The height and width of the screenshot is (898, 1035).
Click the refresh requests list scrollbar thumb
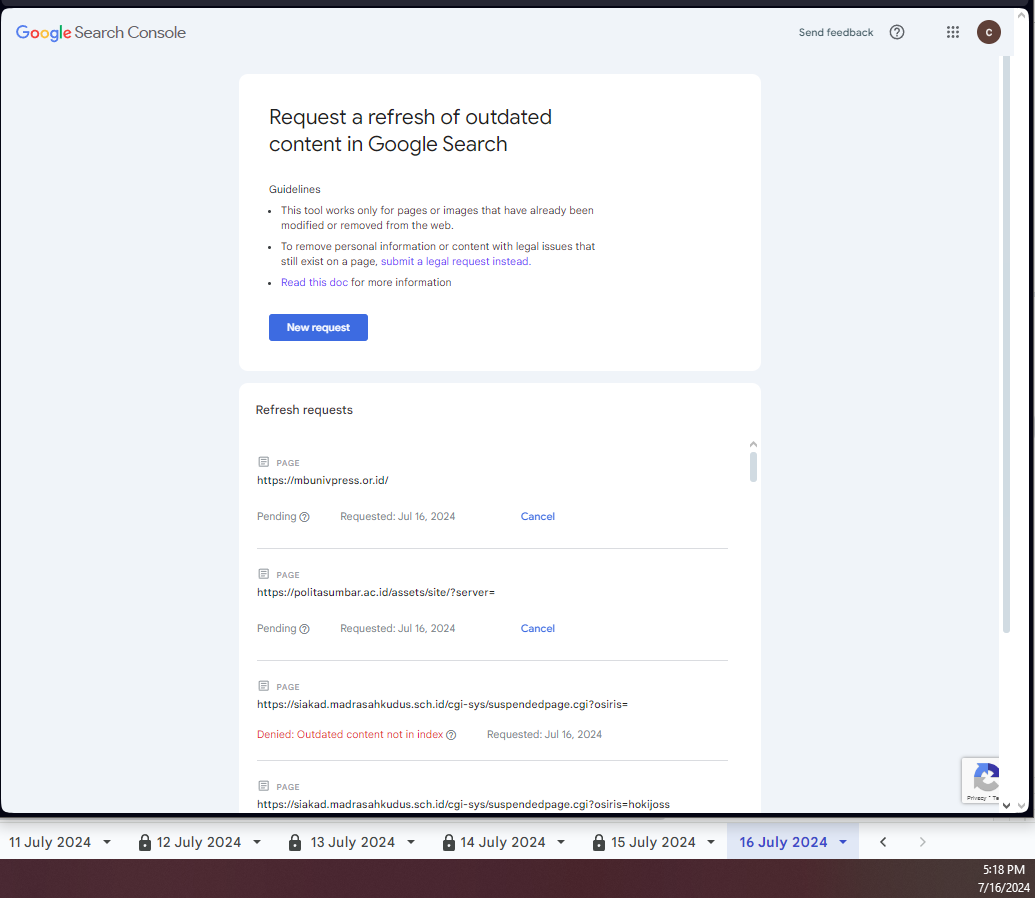tap(753, 467)
